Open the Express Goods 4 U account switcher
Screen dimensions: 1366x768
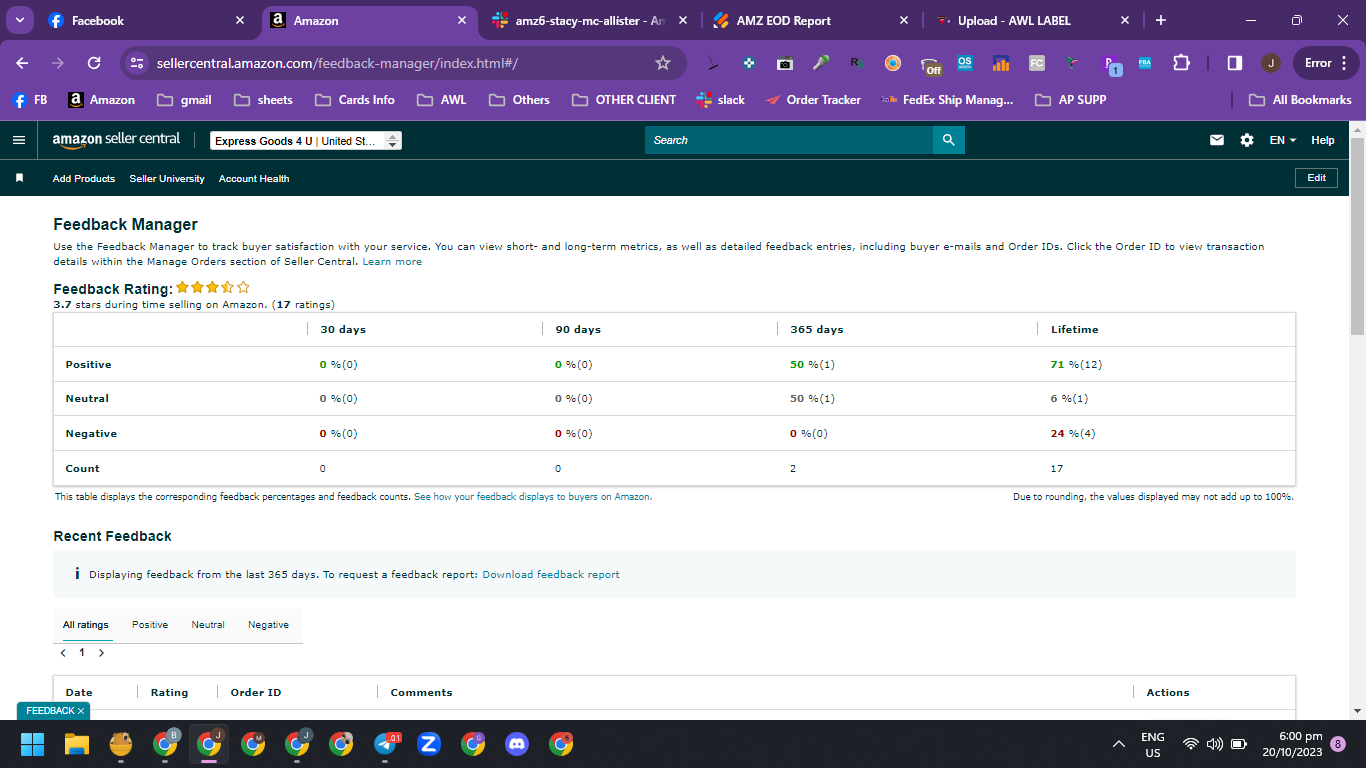(306, 141)
